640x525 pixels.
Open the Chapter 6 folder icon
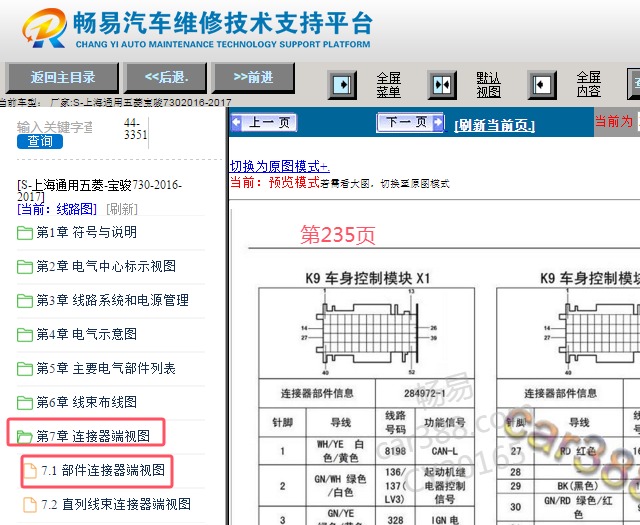[25, 403]
